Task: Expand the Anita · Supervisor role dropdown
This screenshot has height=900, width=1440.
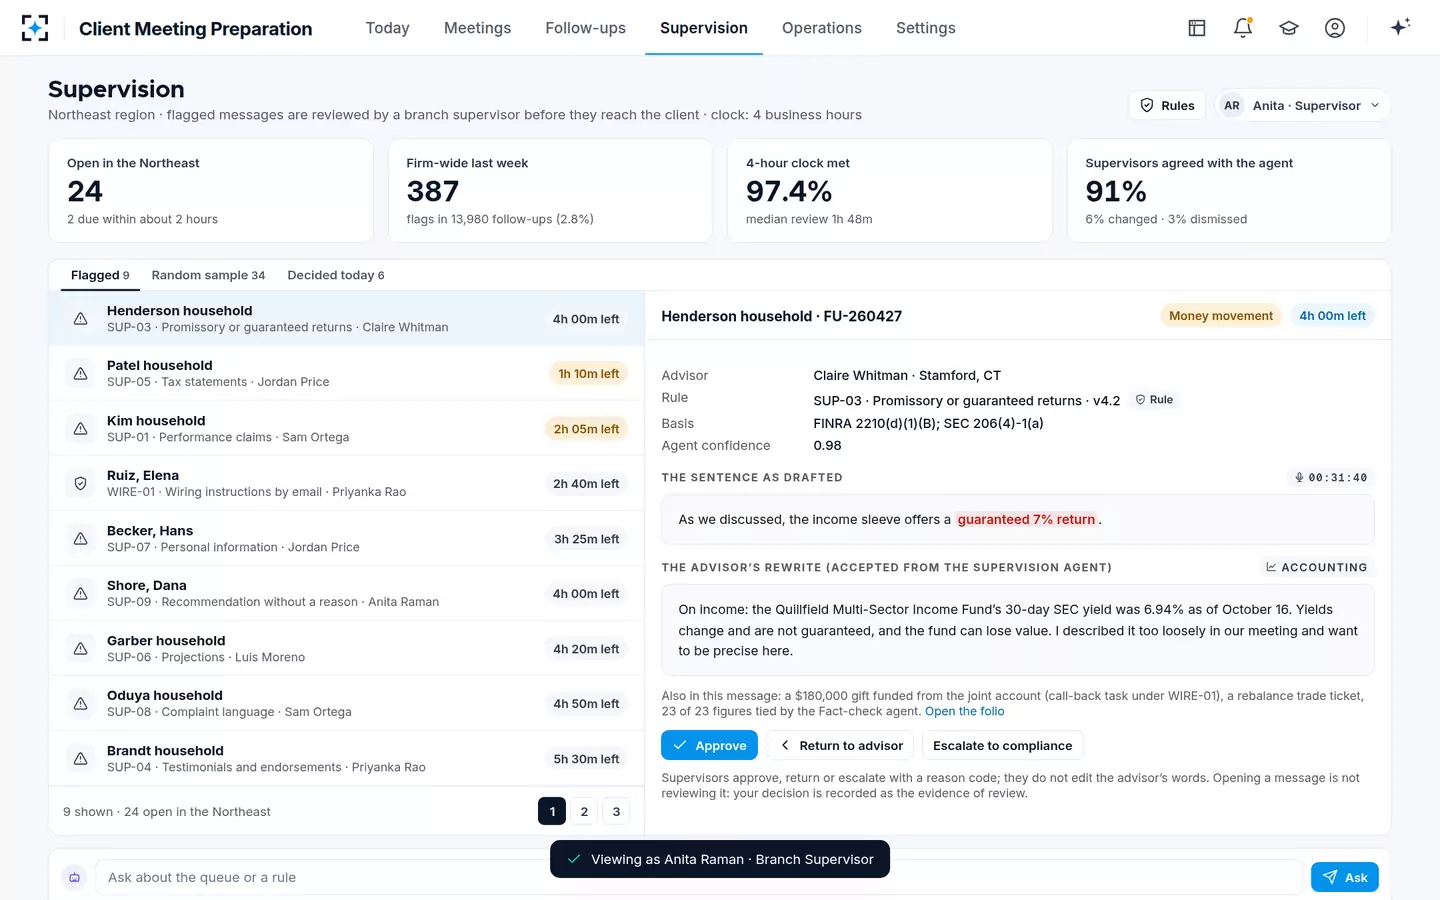Action: 1303,106
